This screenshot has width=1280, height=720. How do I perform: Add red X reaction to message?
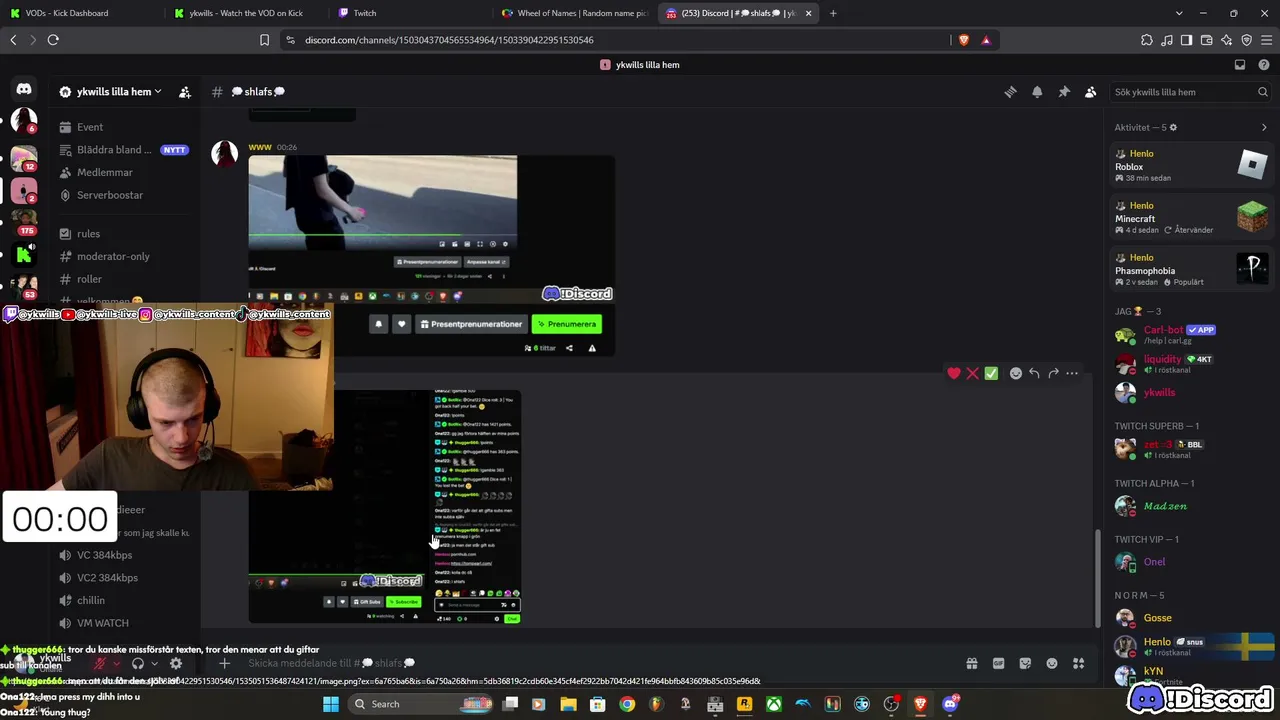(972, 373)
